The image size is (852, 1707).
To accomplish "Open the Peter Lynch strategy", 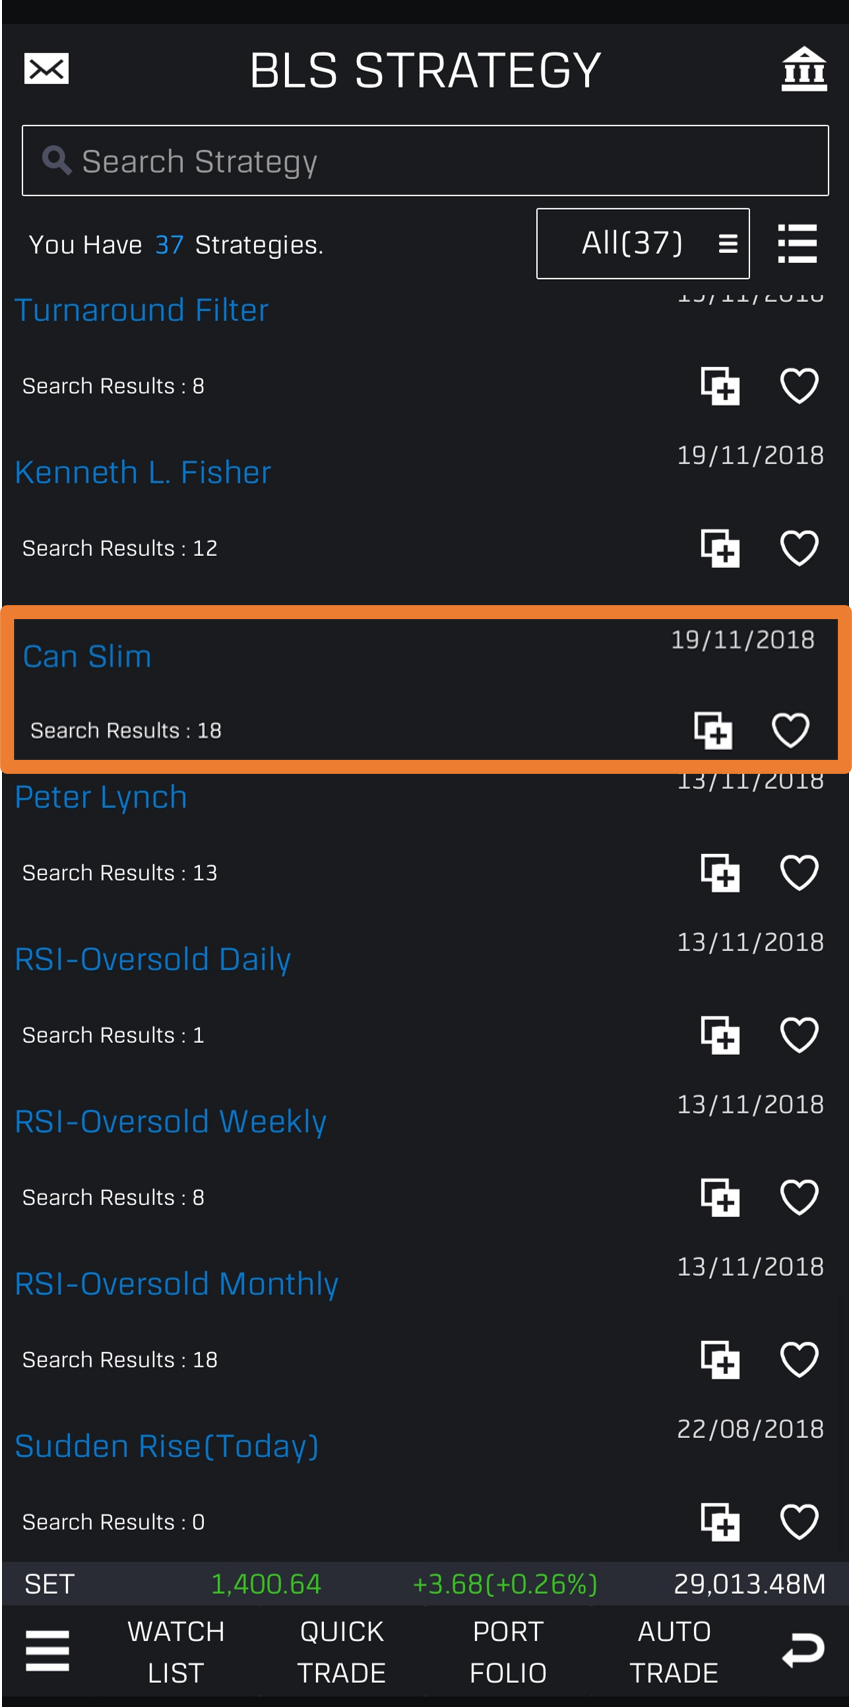I will coord(101,797).
